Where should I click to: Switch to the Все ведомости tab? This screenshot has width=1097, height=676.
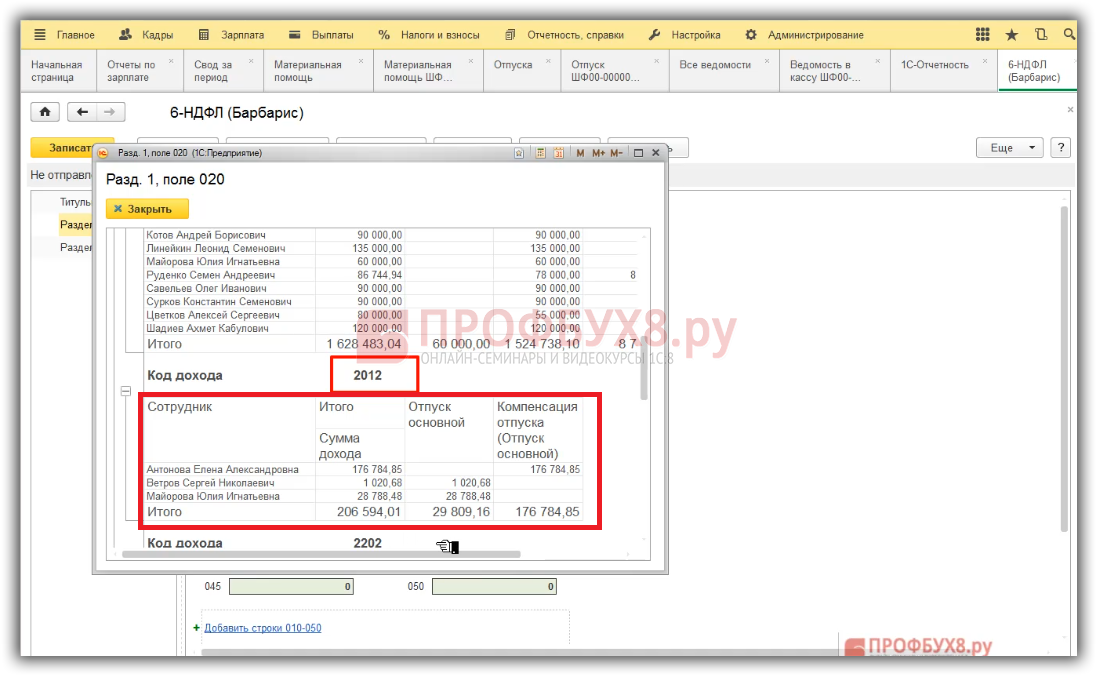click(x=715, y=65)
